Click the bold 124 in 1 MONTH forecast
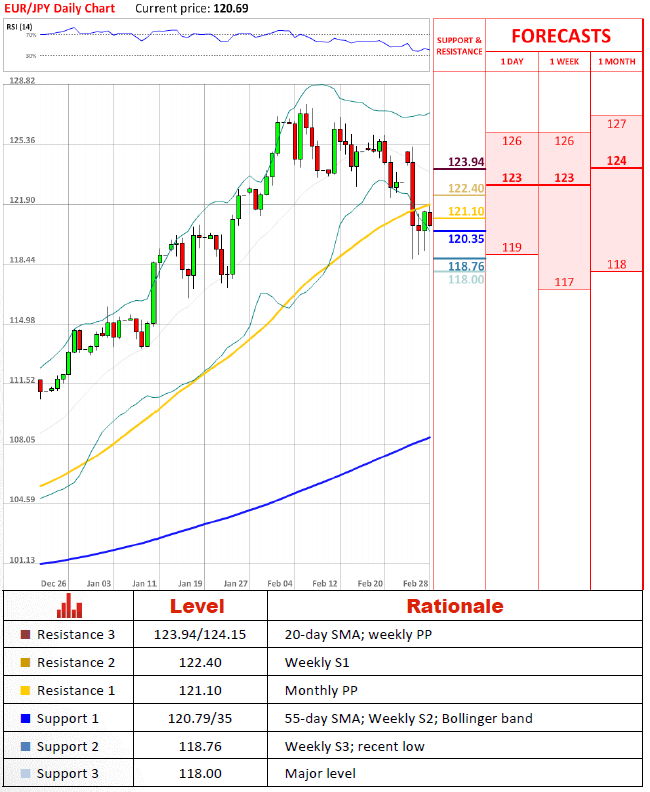The image size is (650, 792). click(617, 161)
